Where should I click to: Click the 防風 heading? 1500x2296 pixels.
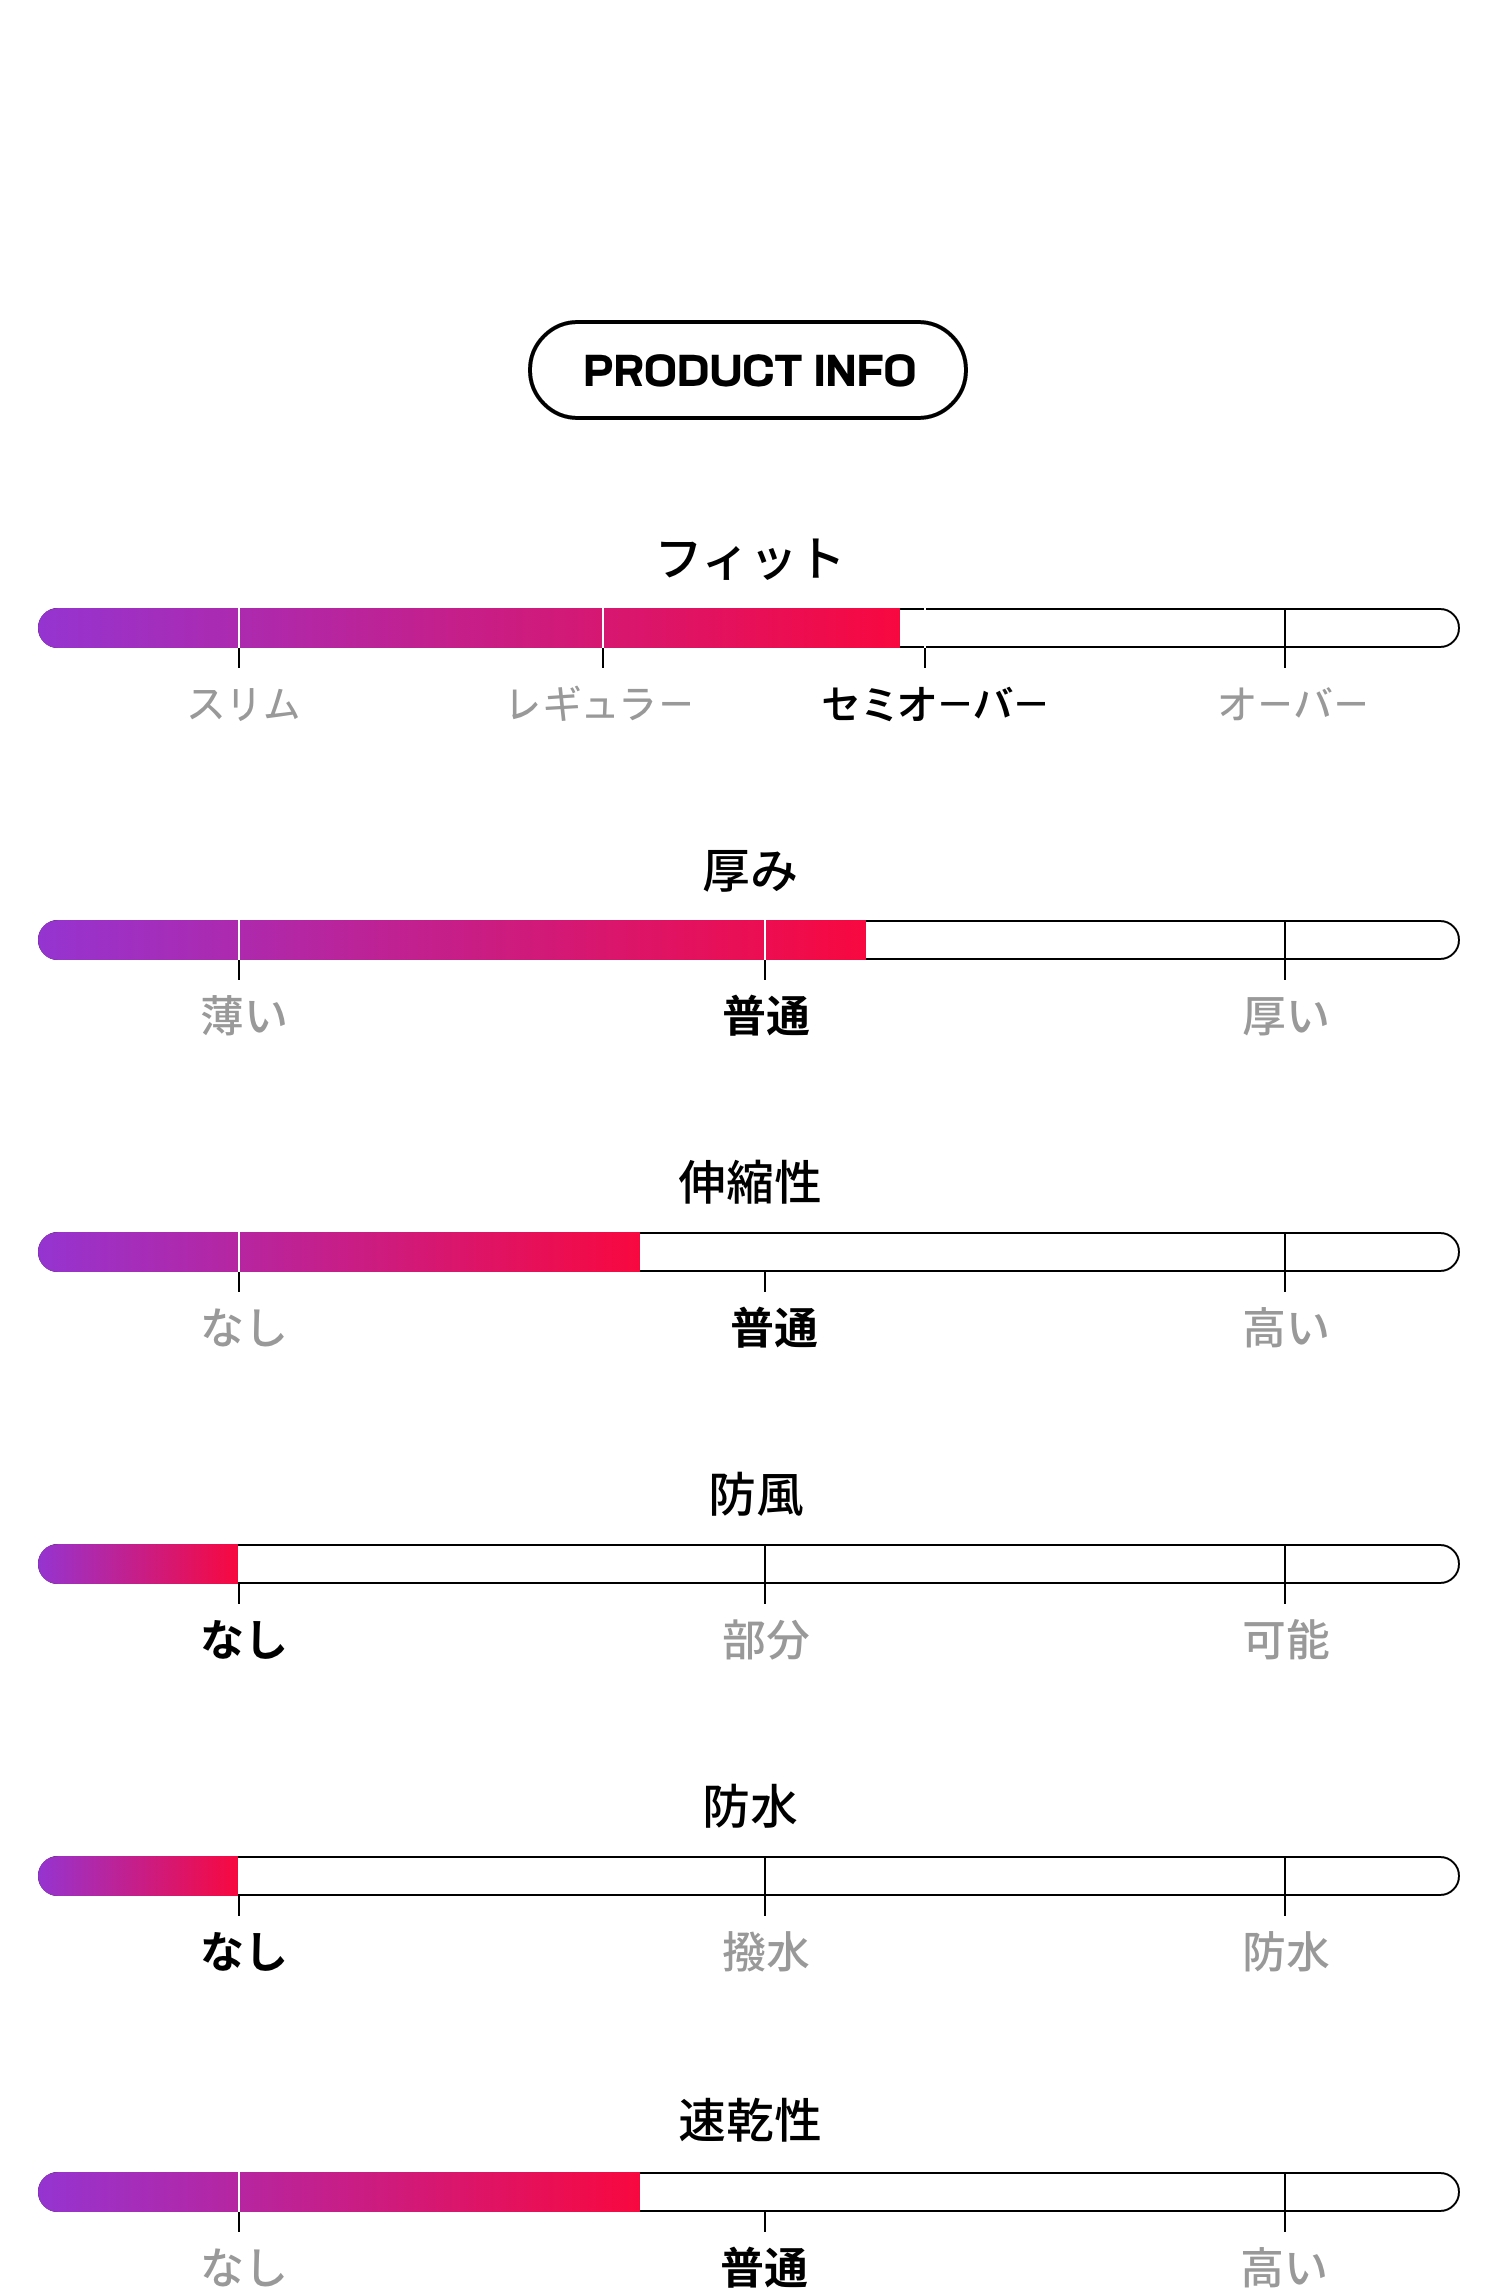click(x=757, y=1496)
